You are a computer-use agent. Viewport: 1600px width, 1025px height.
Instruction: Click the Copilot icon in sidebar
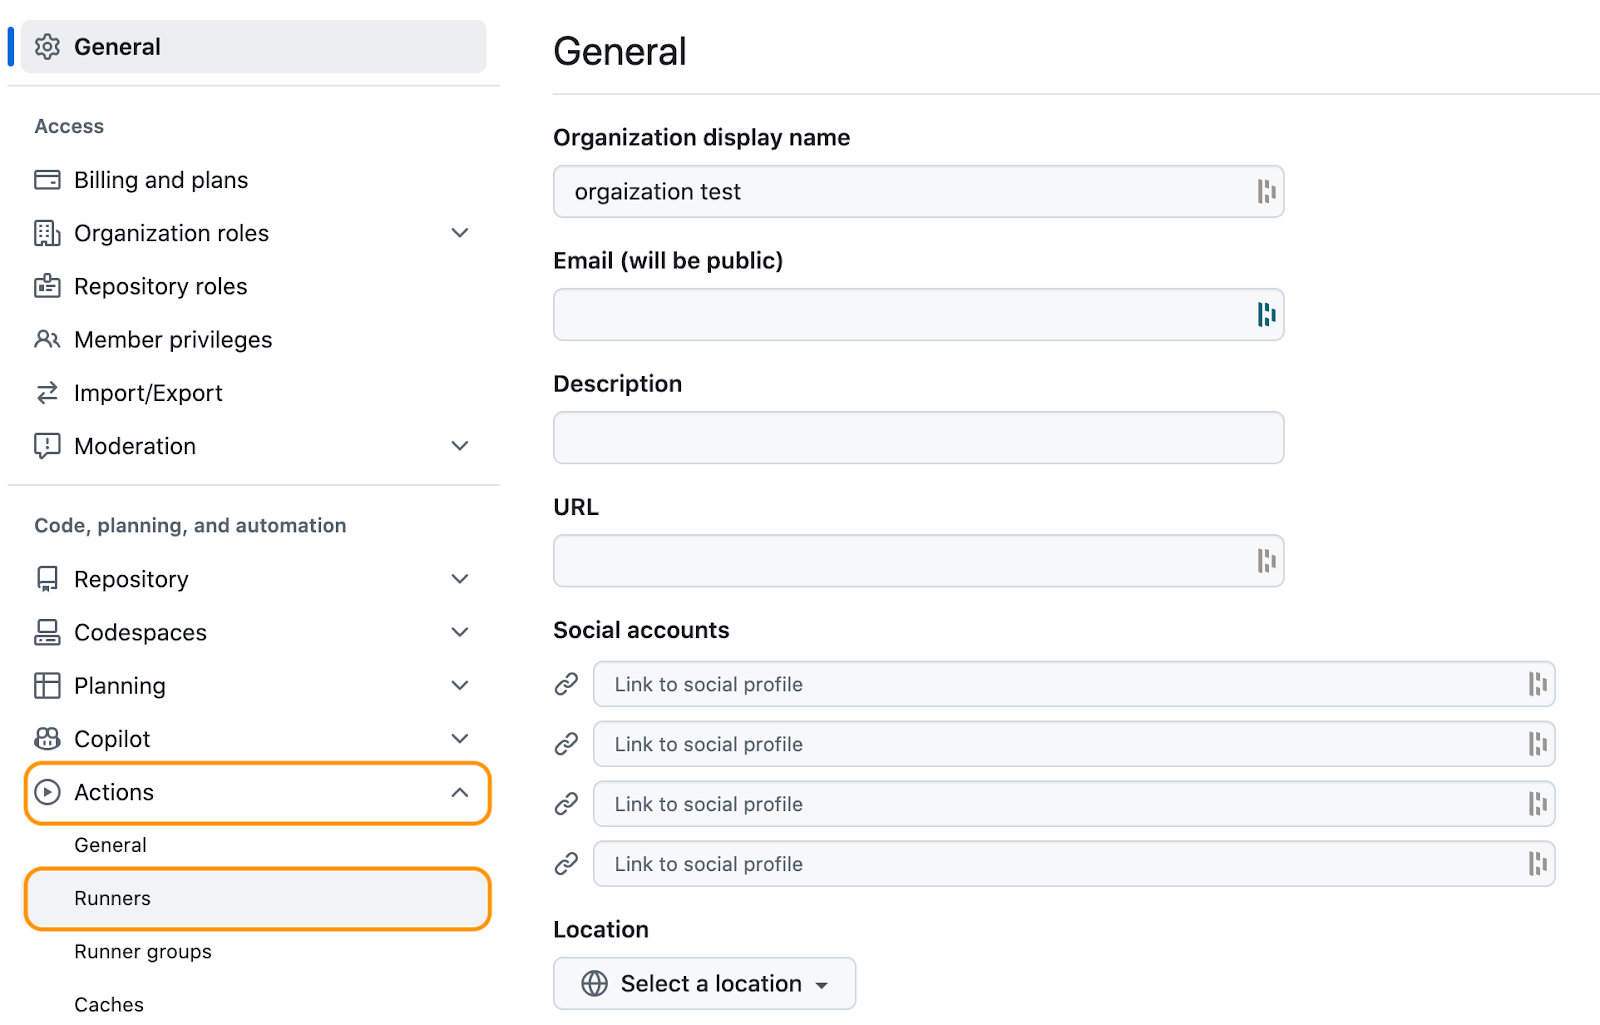(x=47, y=739)
